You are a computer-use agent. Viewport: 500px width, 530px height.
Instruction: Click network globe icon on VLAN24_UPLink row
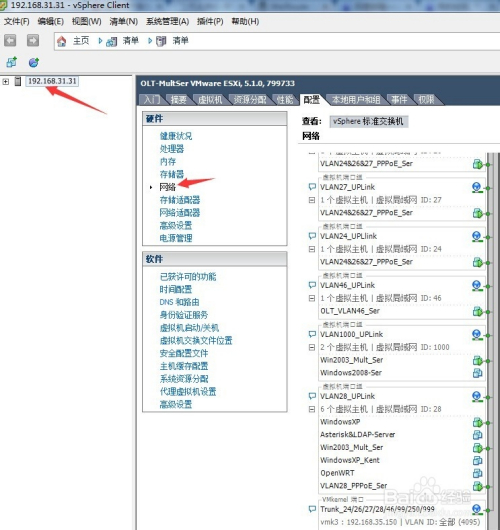pos(477,237)
